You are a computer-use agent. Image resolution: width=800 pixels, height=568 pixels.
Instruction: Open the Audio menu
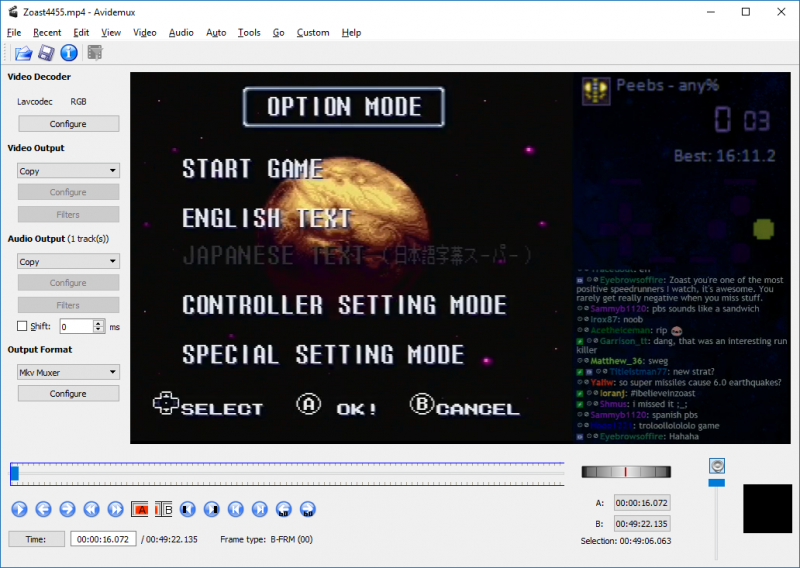(181, 33)
